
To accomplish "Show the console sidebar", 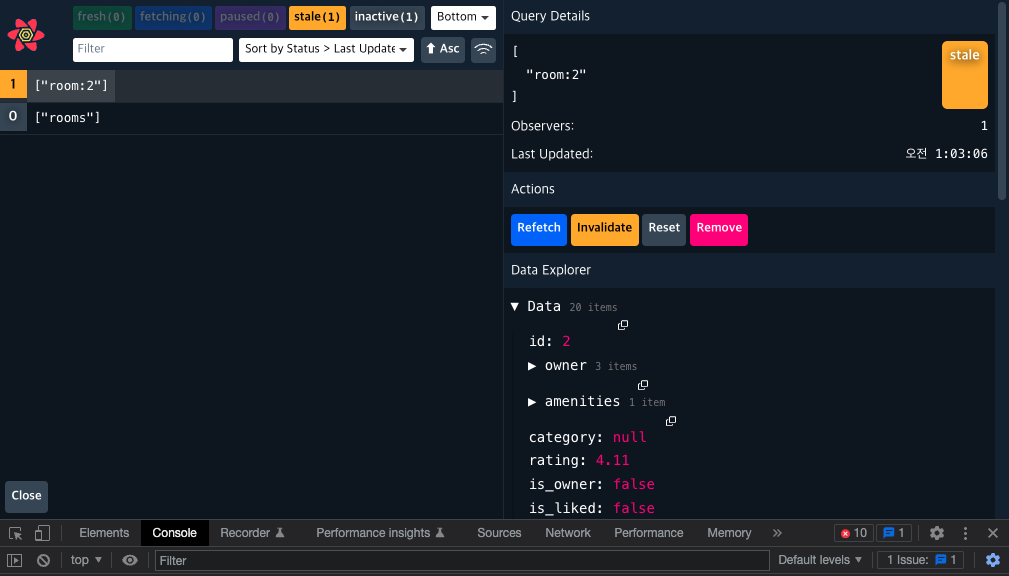I will click(x=15, y=561).
